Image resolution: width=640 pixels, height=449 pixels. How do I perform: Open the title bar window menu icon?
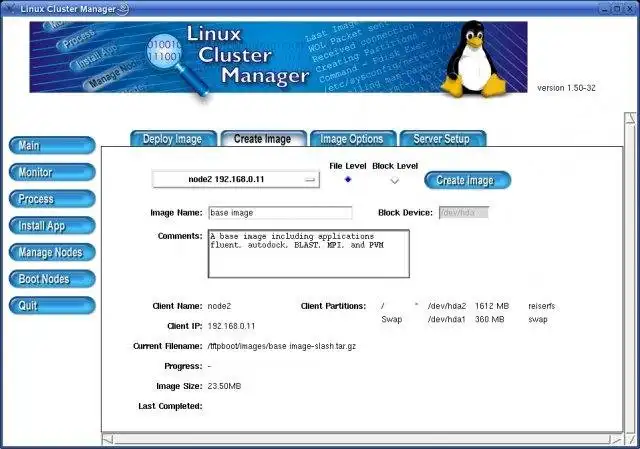tap(10, 8)
